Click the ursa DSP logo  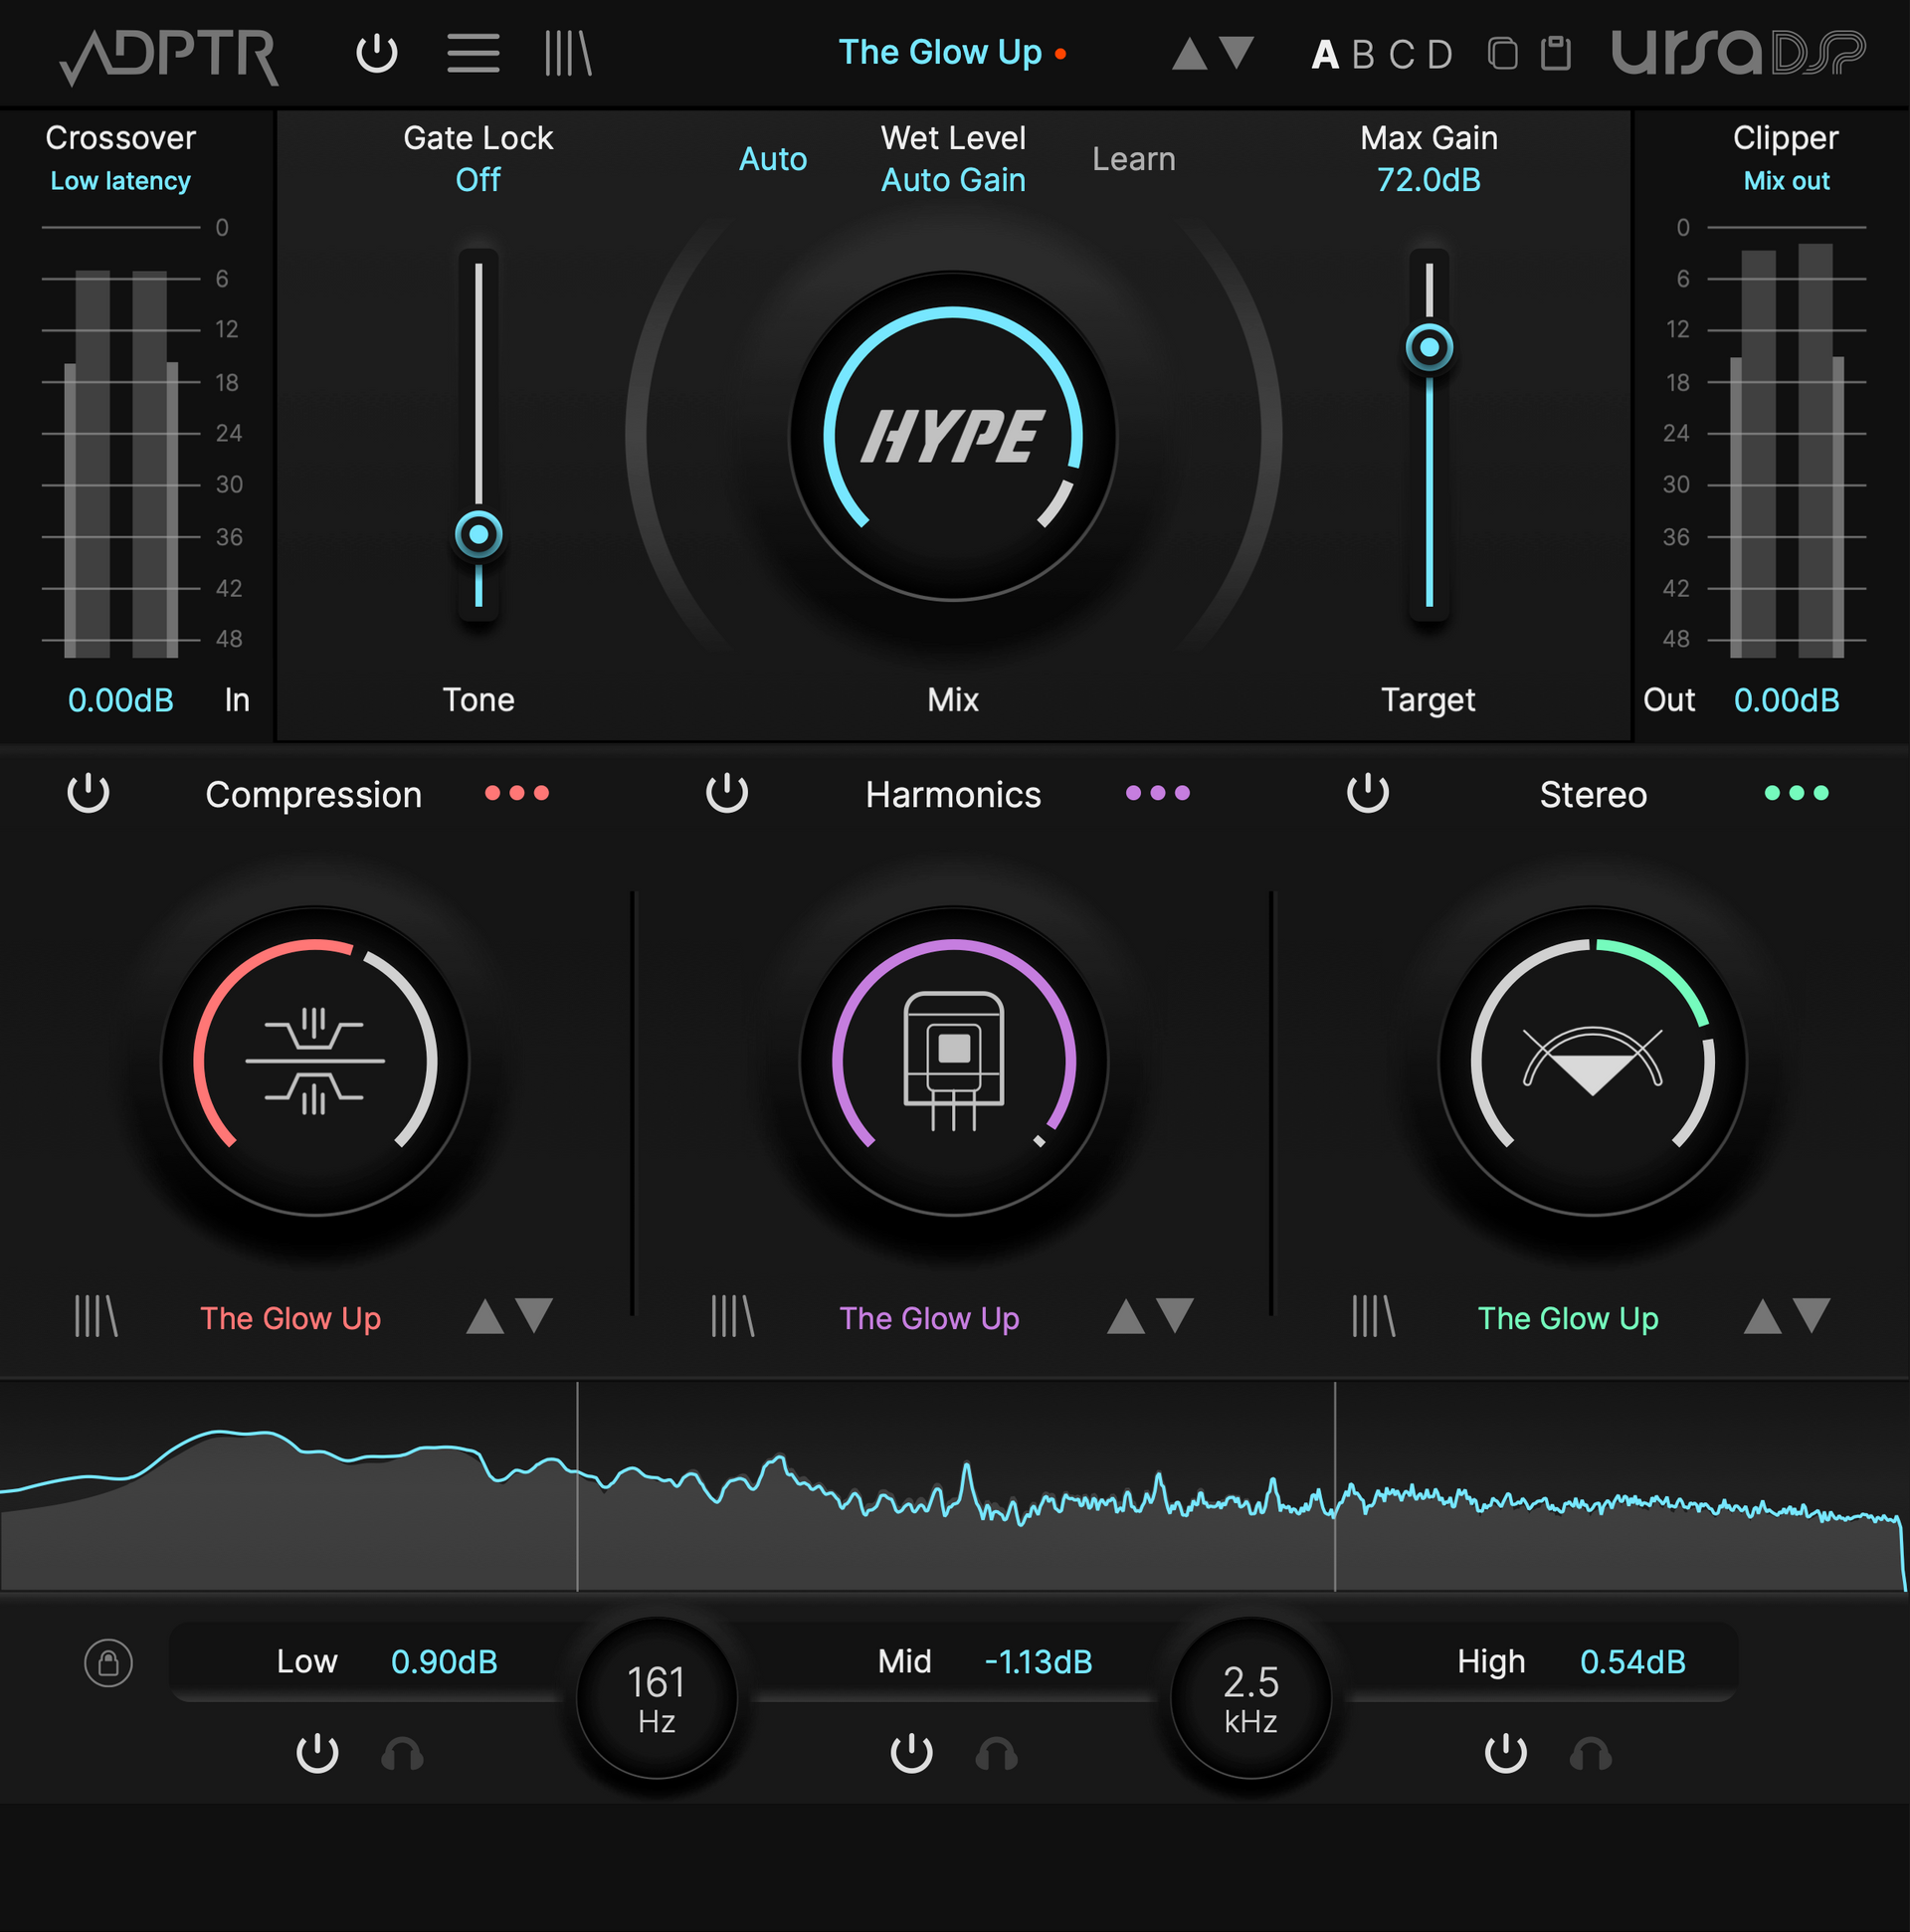click(1740, 55)
